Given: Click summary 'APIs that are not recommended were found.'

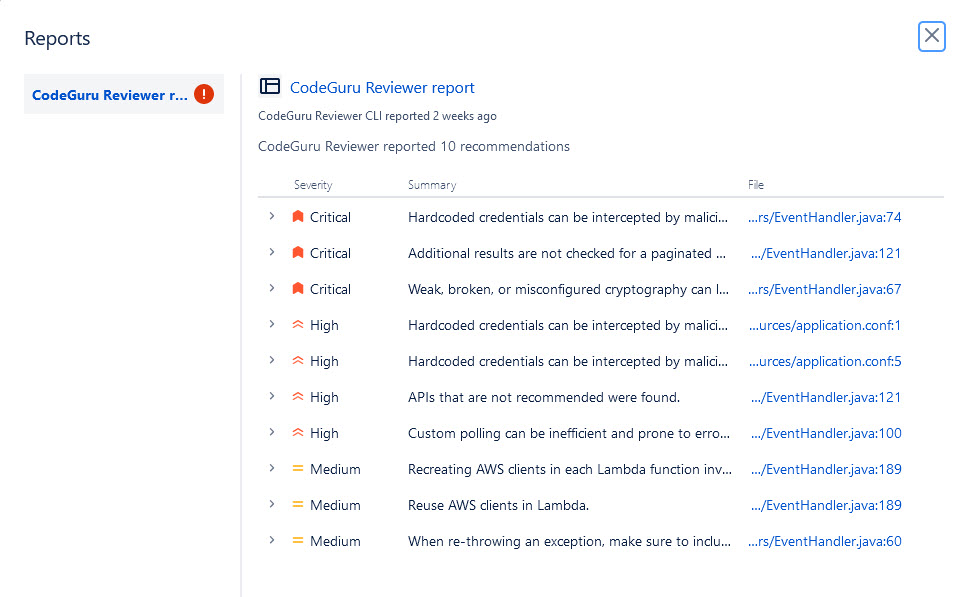Looking at the screenshot, I should tap(544, 397).
